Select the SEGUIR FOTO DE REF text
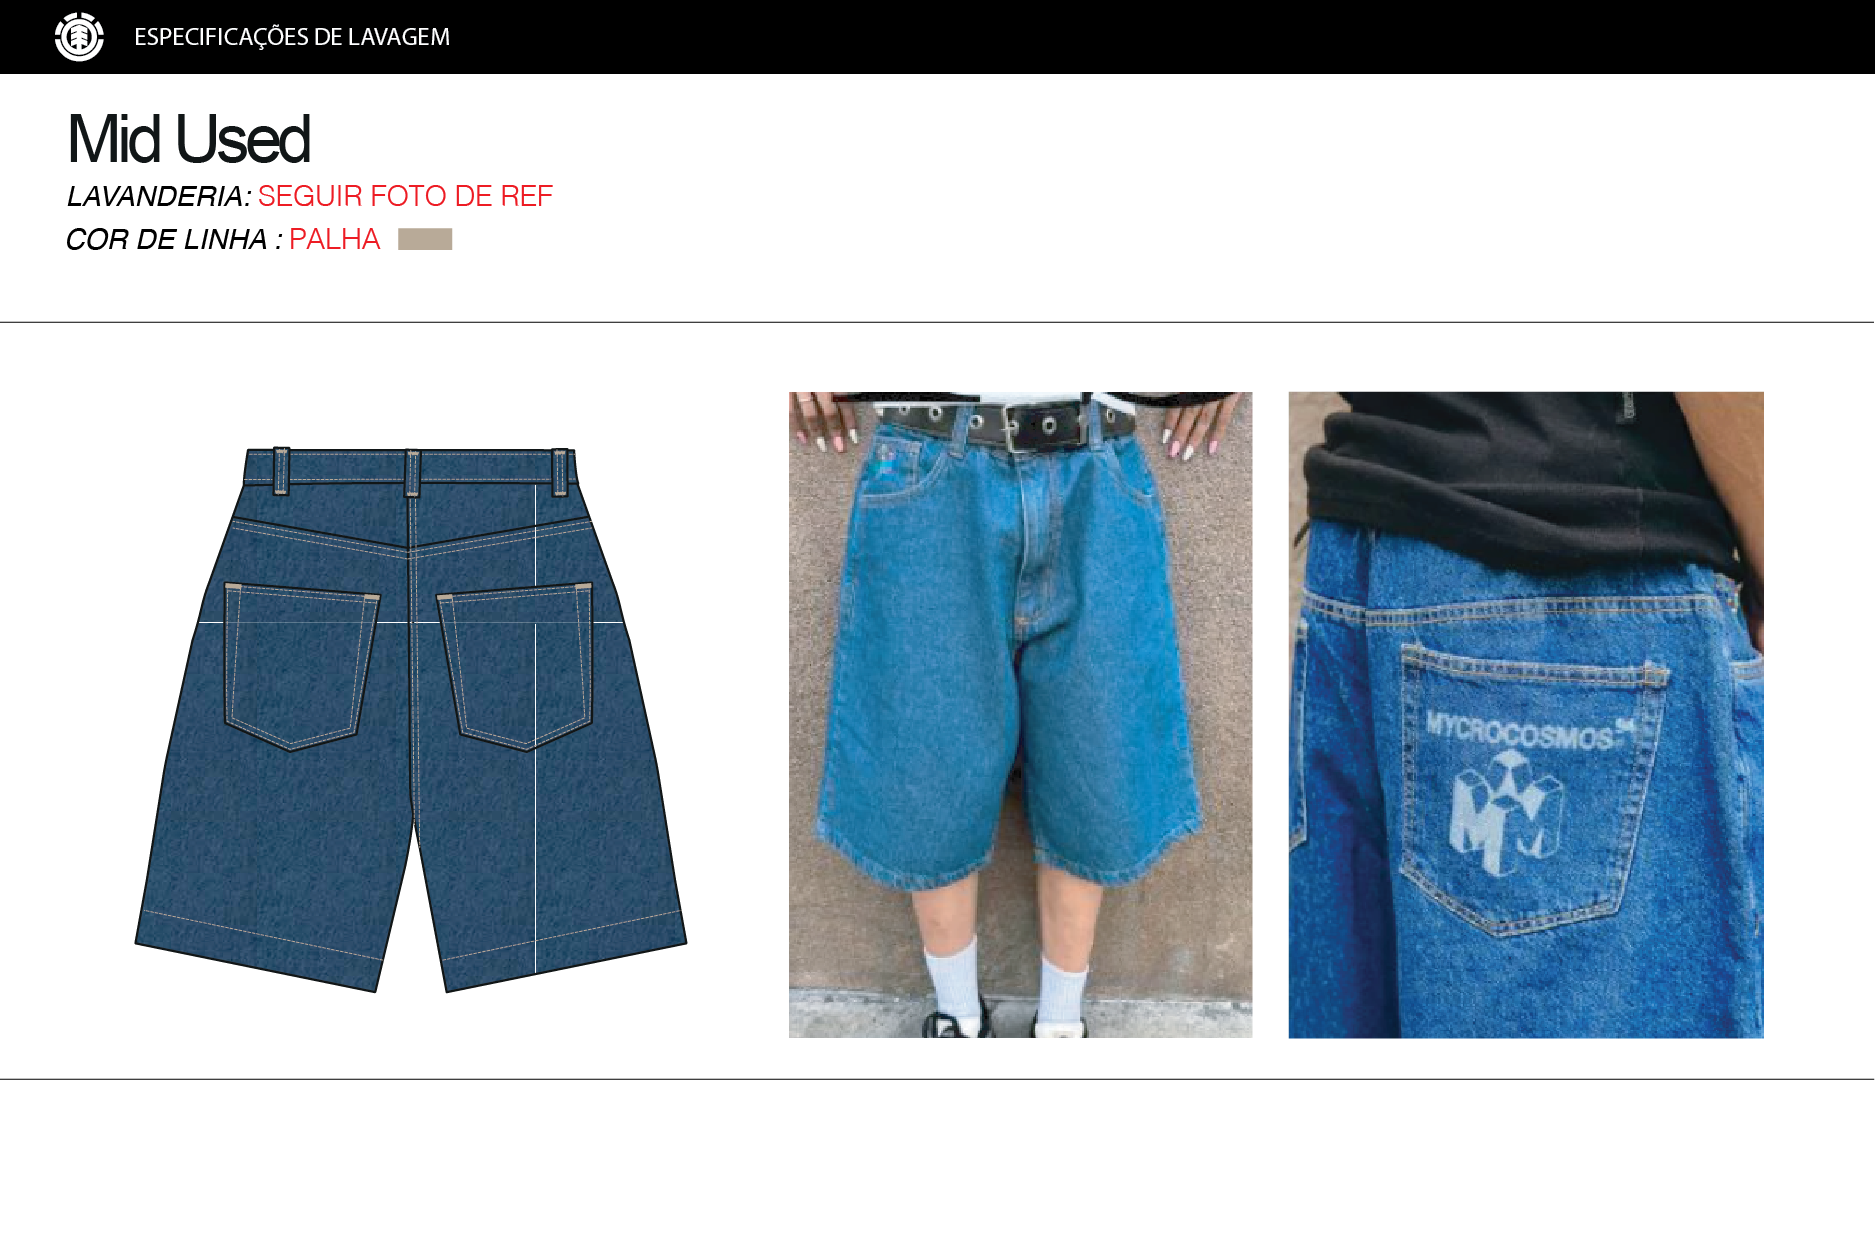Viewport: 1875px width, 1250px height. click(x=405, y=196)
